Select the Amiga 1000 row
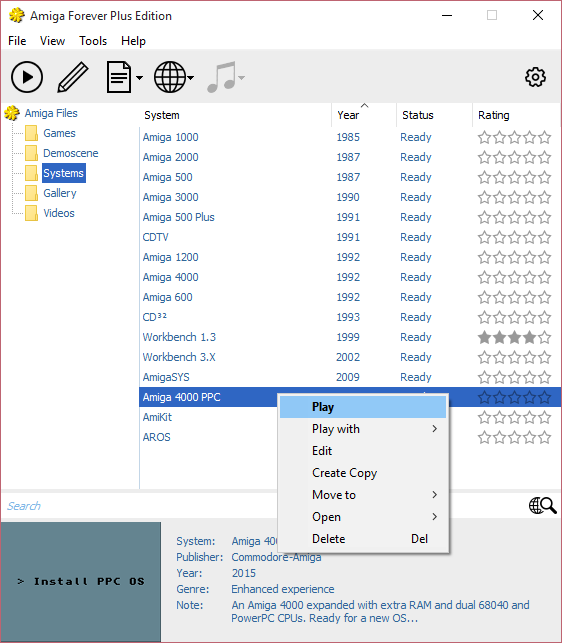This screenshot has height=643, width=562. 350,137
